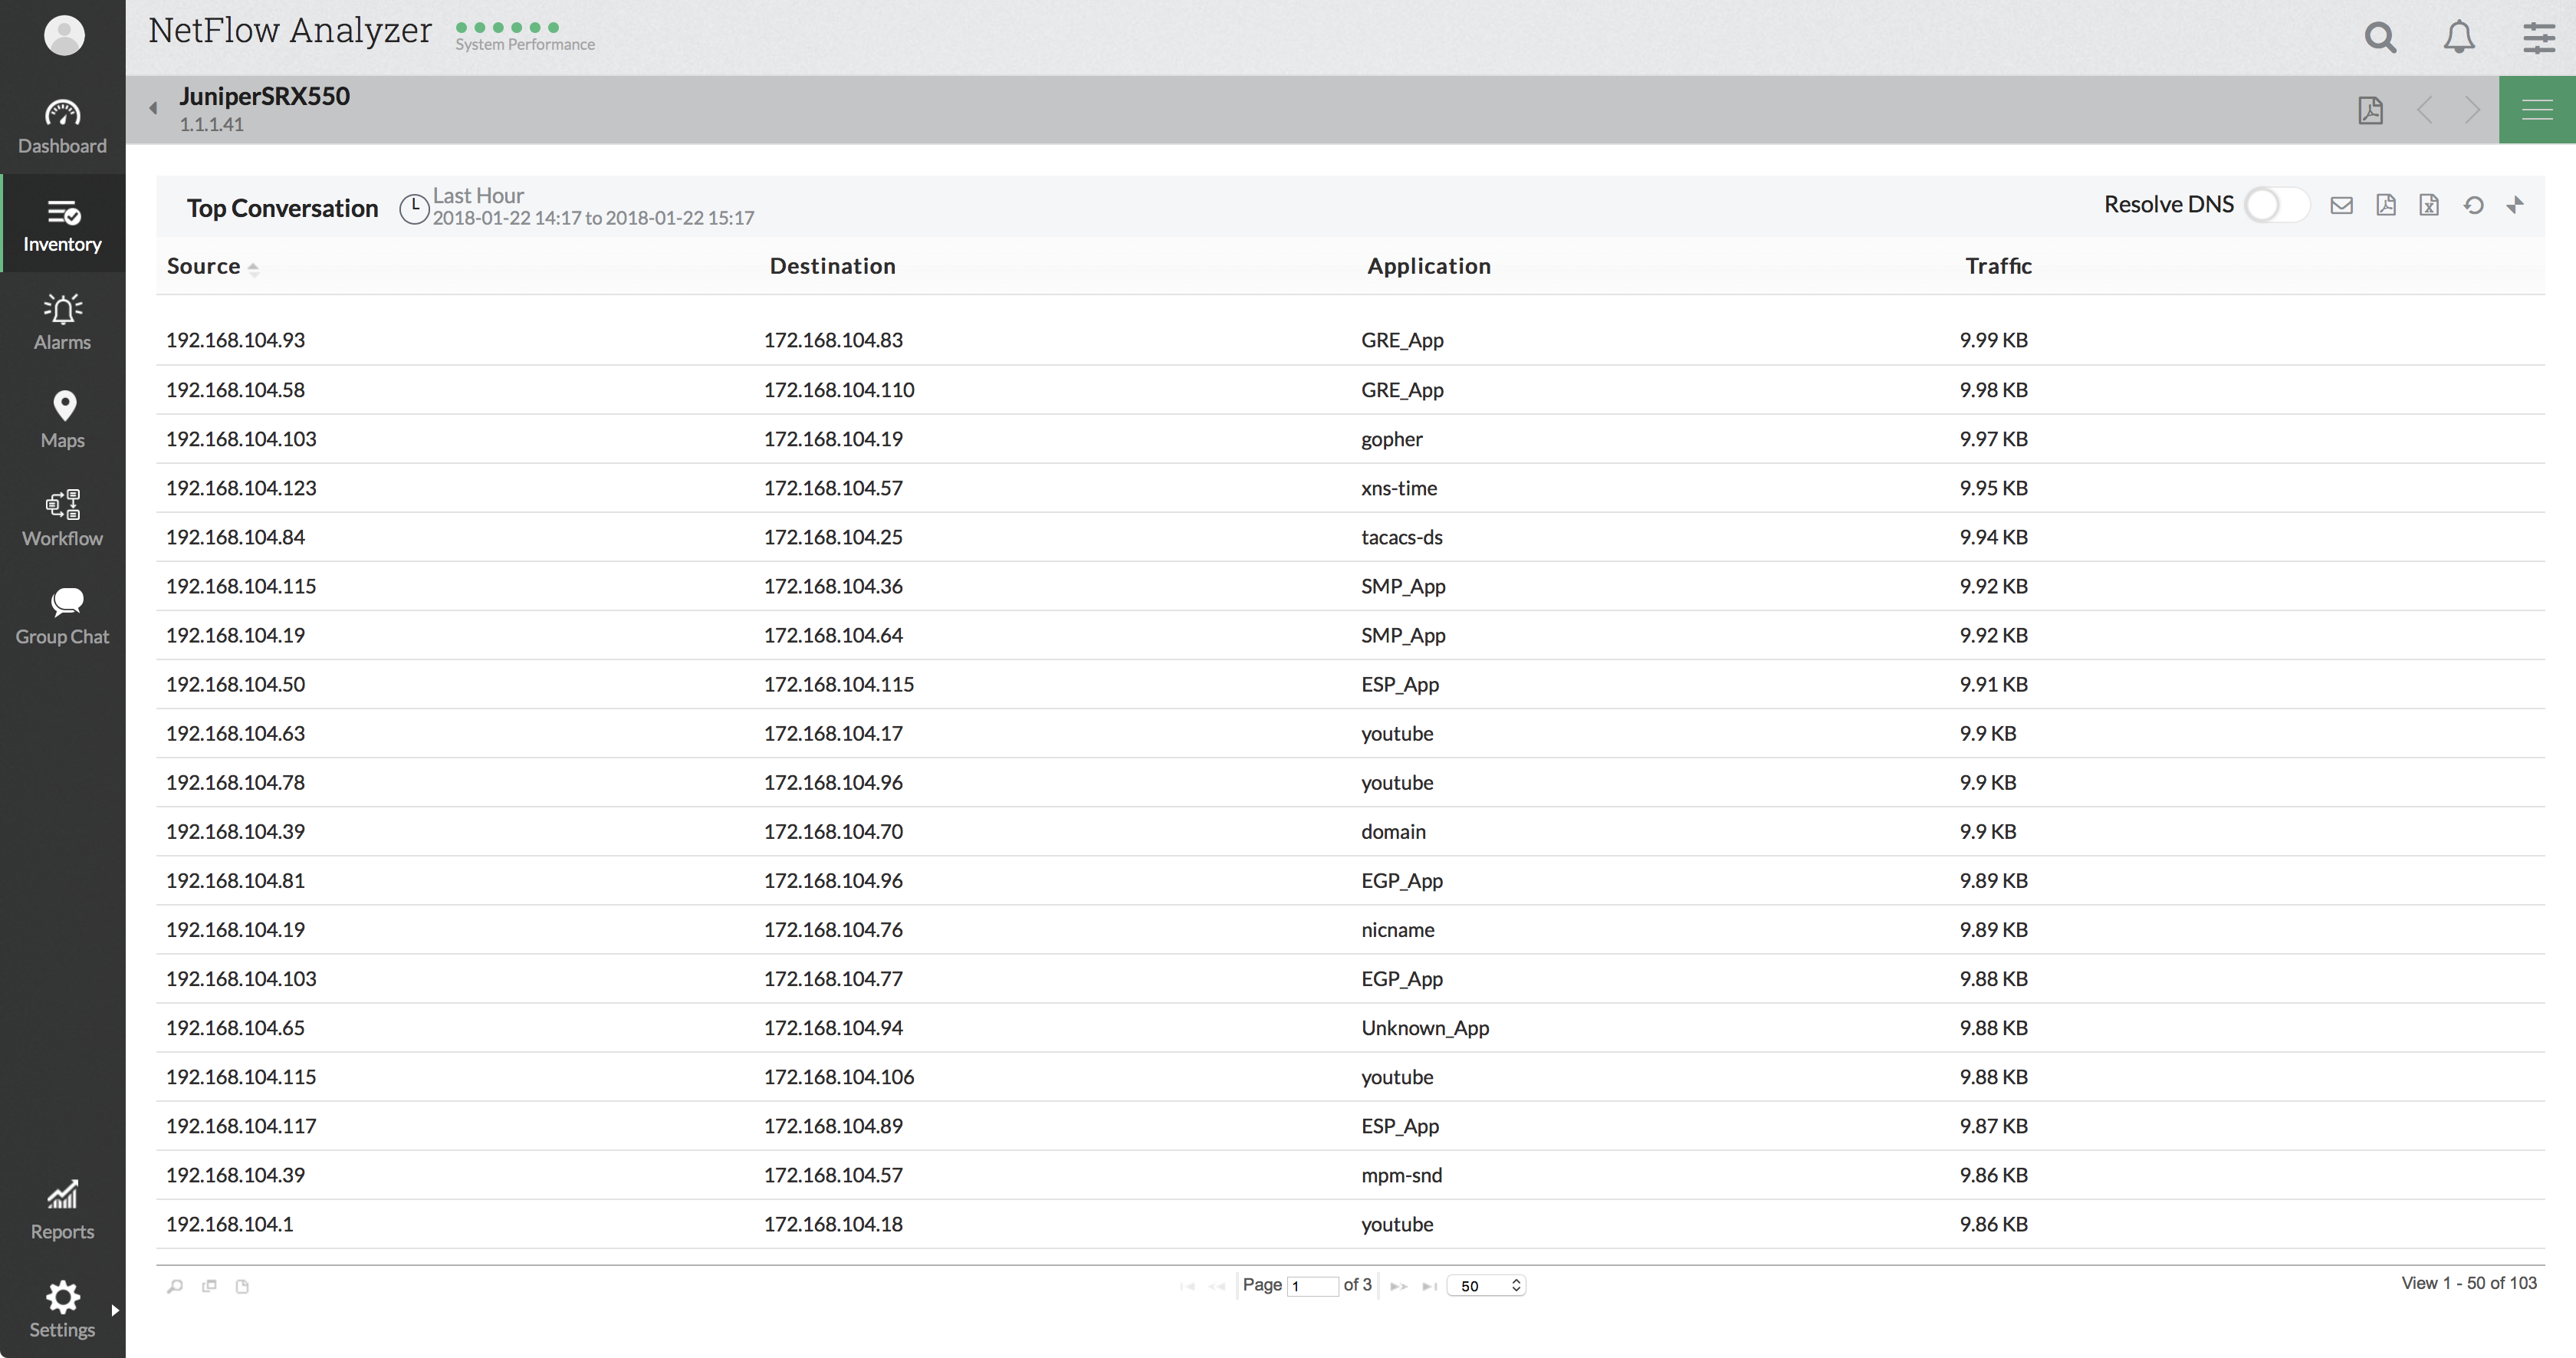
Task: Open Group Chat
Action: coord(62,616)
